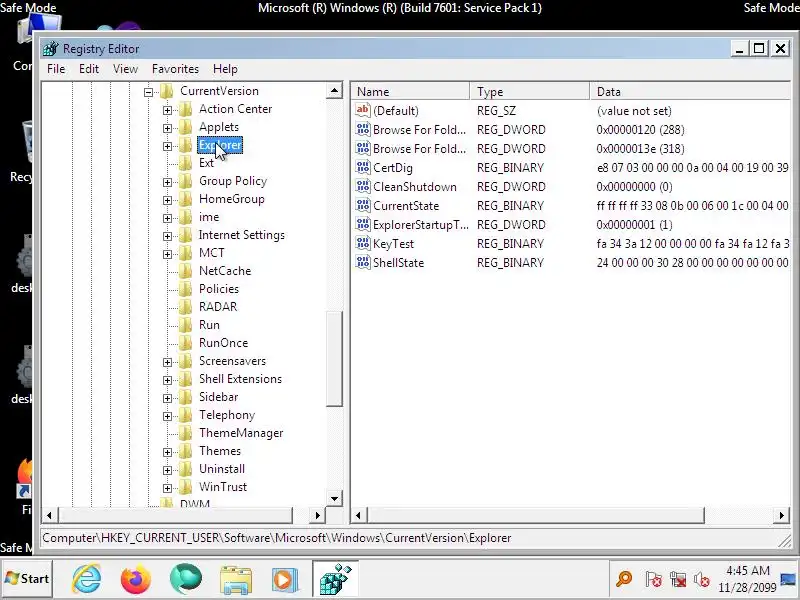The height and width of the screenshot is (600, 800).
Task: Click the NetCache folder icon
Action: (185, 271)
